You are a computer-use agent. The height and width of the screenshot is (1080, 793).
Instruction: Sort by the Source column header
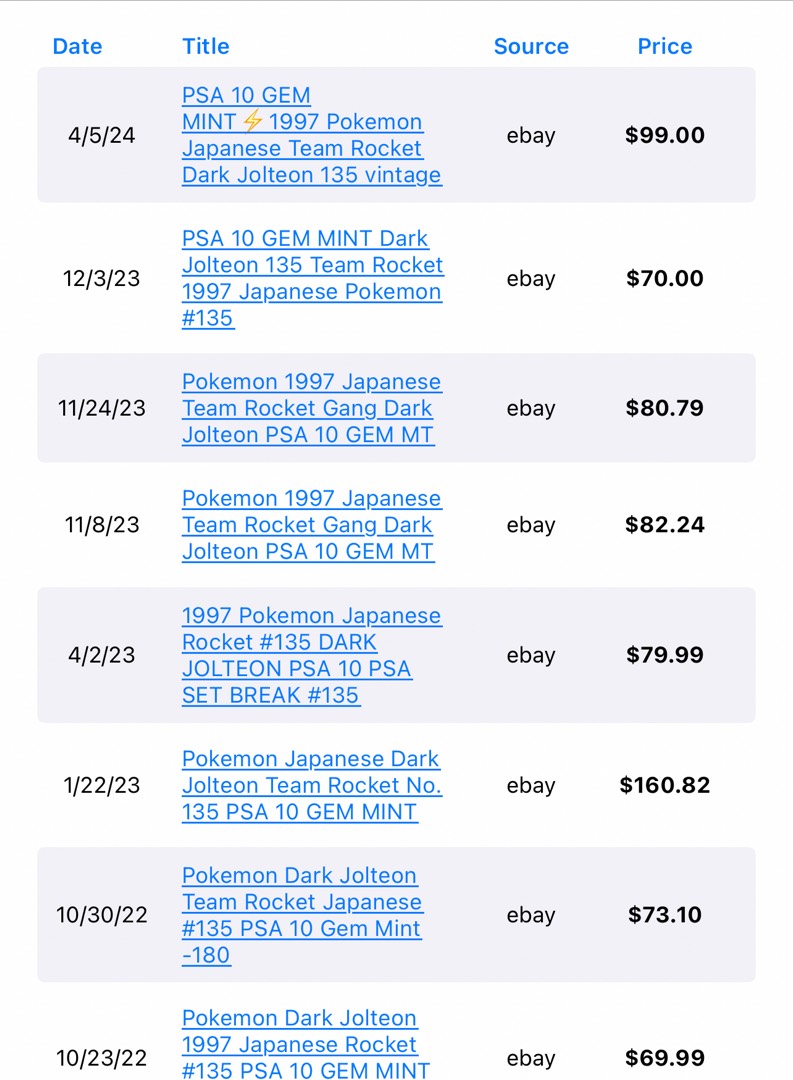pyautogui.click(x=531, y=46)
